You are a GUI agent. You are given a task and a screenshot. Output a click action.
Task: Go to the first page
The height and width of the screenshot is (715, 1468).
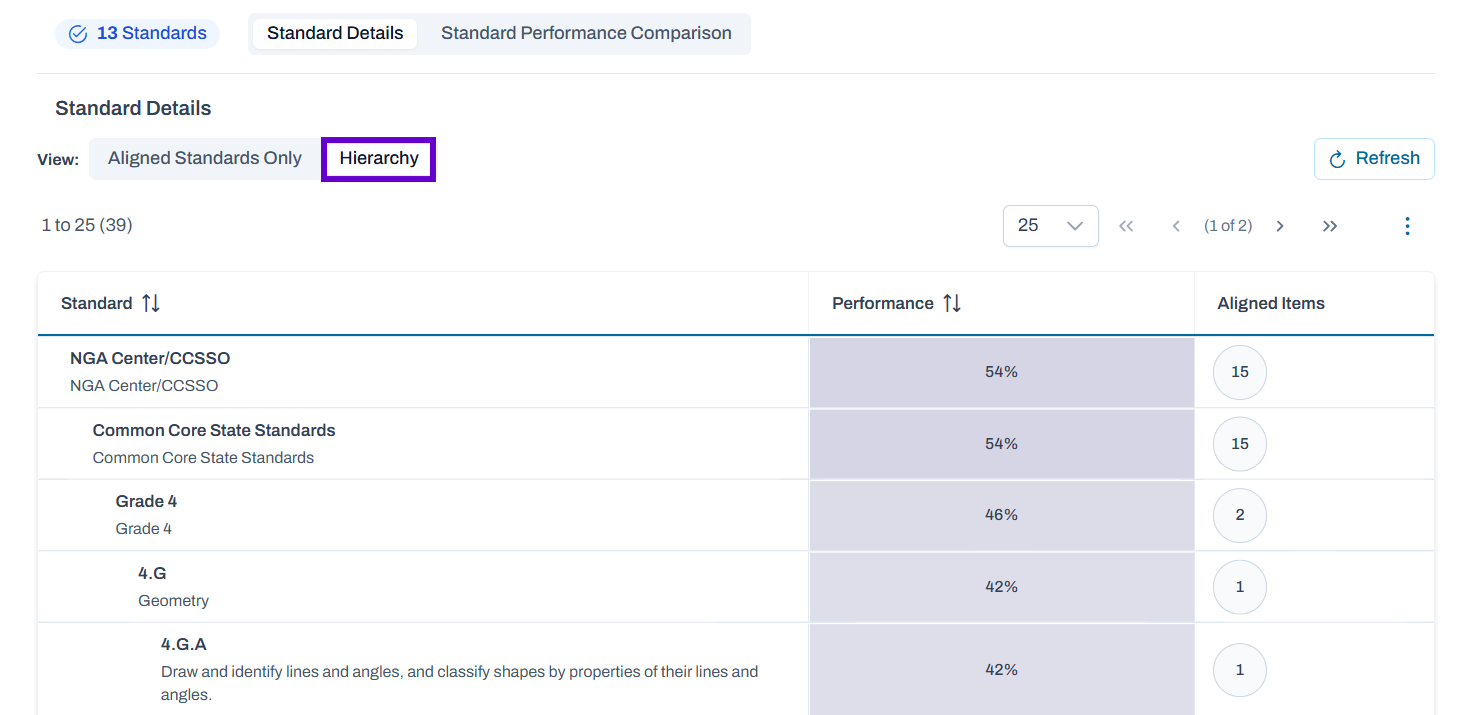click(1126, 226)
